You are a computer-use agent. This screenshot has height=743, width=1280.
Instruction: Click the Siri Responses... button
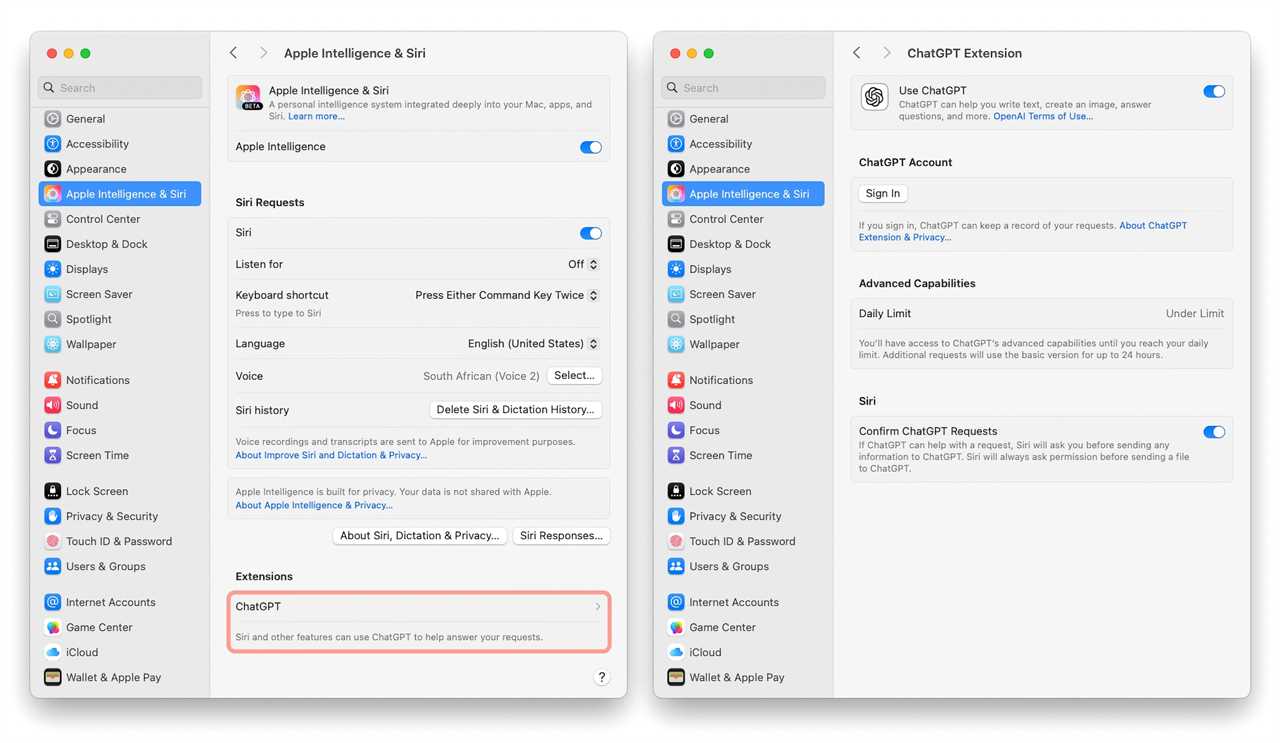point(561,536)
